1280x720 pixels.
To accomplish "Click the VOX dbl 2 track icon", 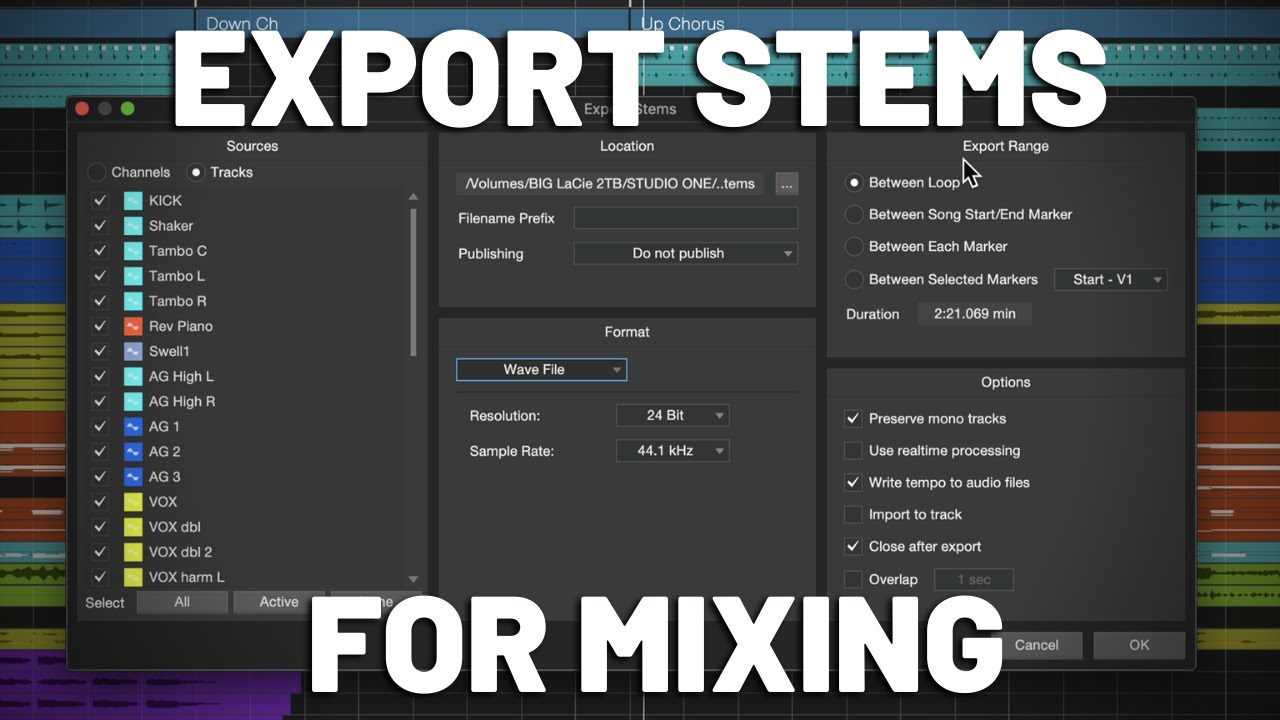I will pos(133,552).
